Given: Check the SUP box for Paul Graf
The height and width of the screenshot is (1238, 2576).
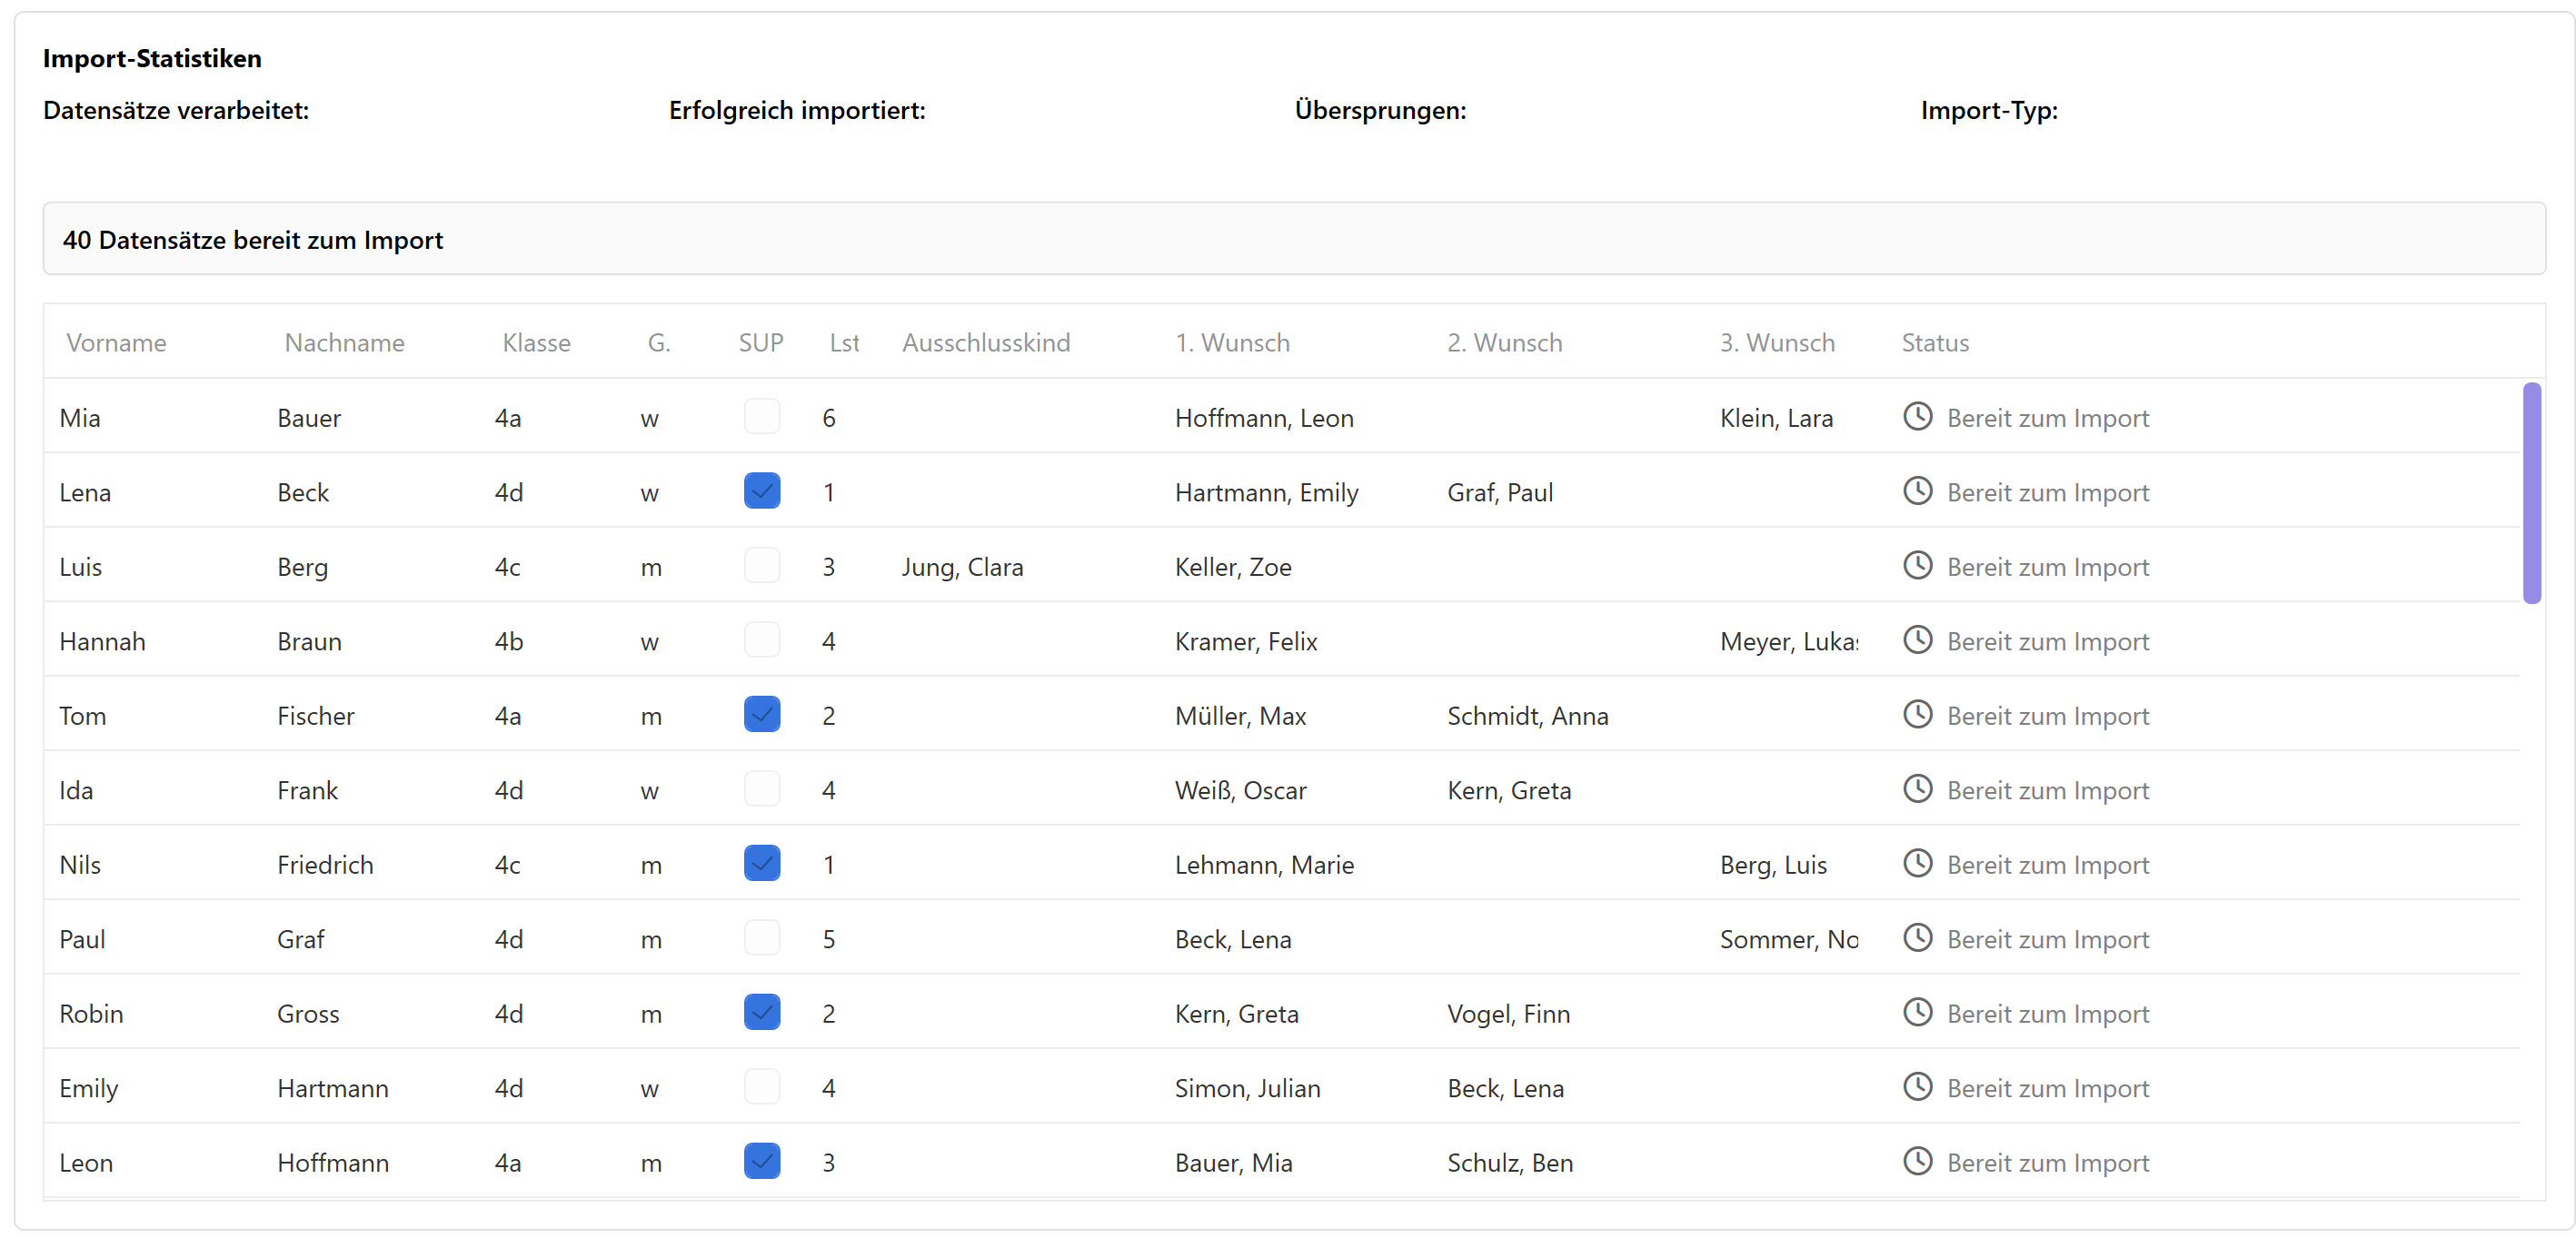Looking at the screenshot, I should (x=761, y=938).
